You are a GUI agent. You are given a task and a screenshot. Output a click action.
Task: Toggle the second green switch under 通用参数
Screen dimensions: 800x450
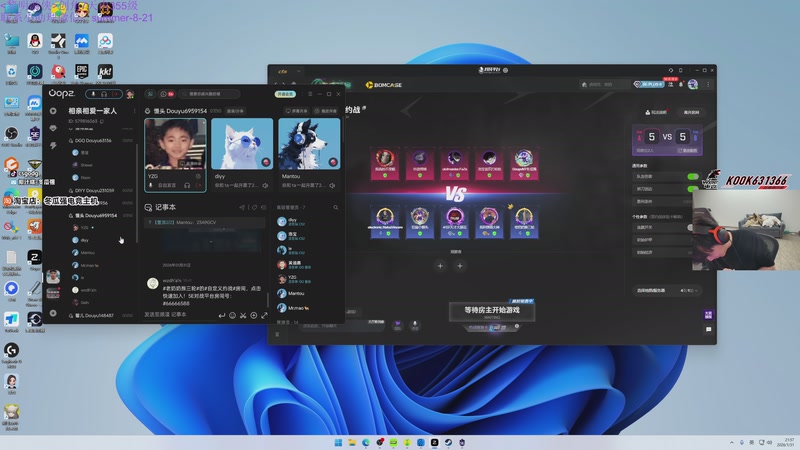tap(693, 189)
